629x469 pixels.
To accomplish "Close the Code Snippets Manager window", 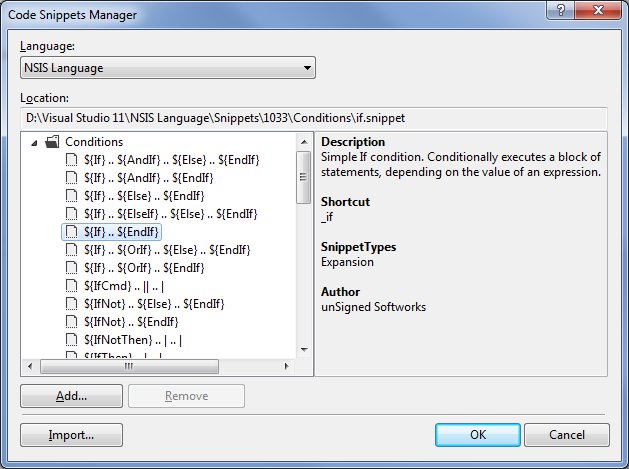I will tap(598, 10).
